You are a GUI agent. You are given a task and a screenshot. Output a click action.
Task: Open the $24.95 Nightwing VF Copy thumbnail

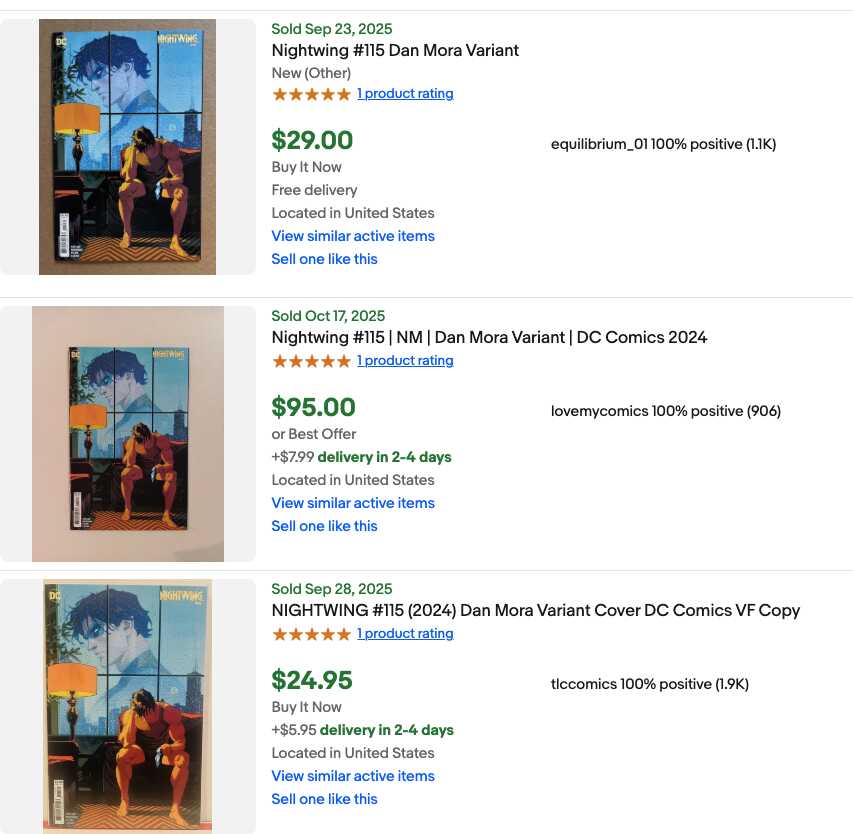point(127,706)
